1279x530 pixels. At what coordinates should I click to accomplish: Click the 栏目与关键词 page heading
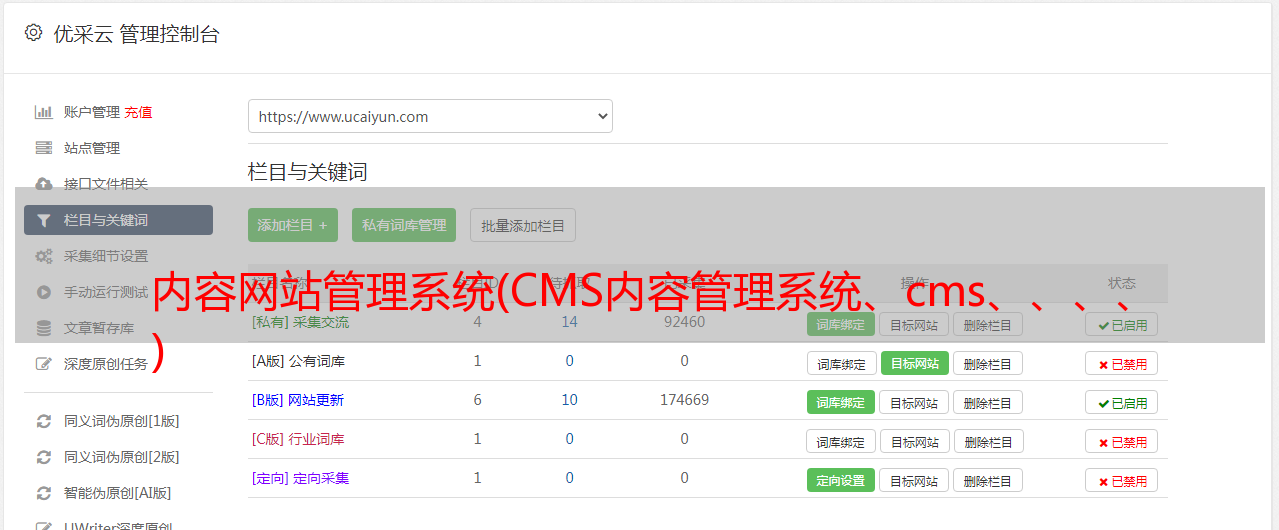[308, 172]
